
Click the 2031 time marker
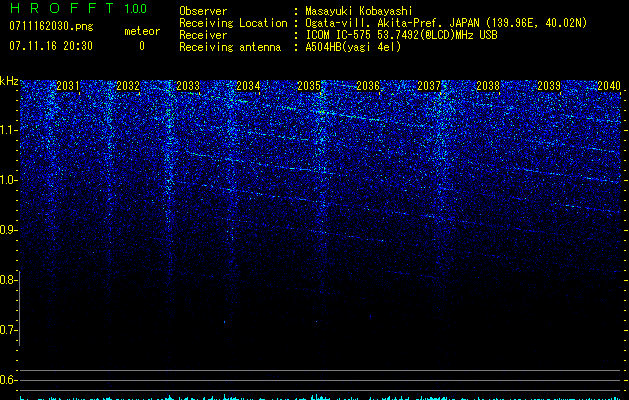68,85
